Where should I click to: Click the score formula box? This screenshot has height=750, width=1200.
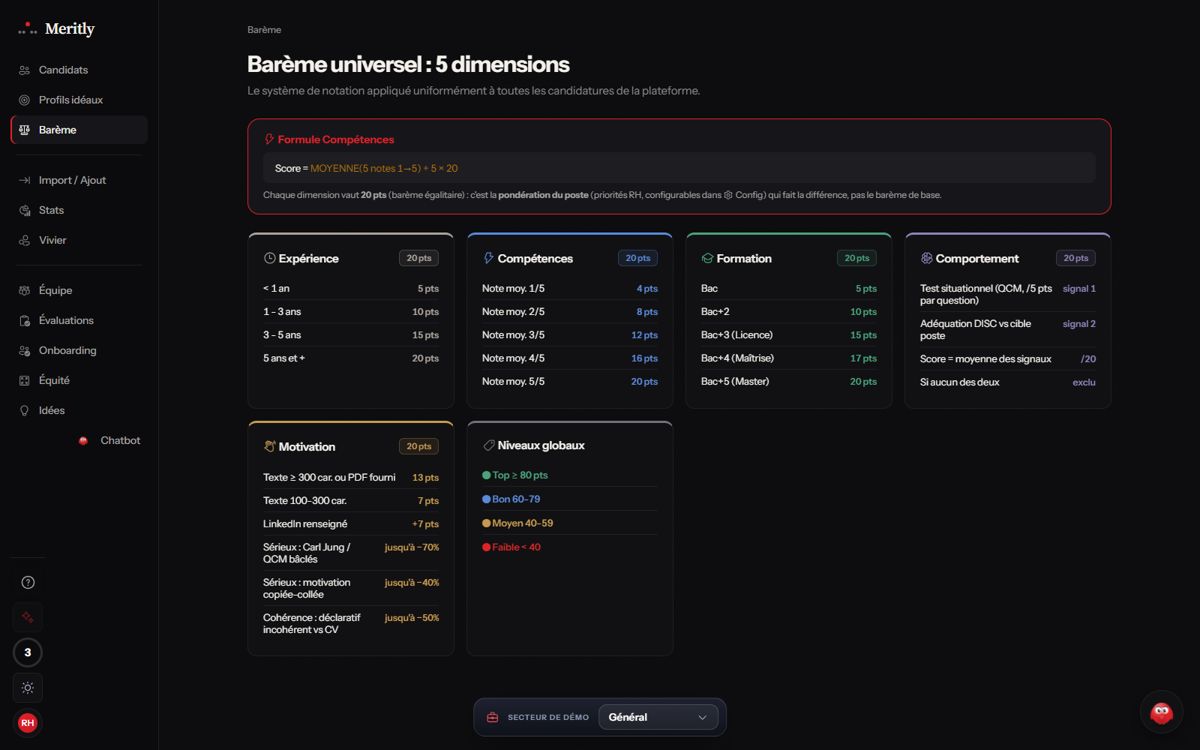tap(679, 168)
